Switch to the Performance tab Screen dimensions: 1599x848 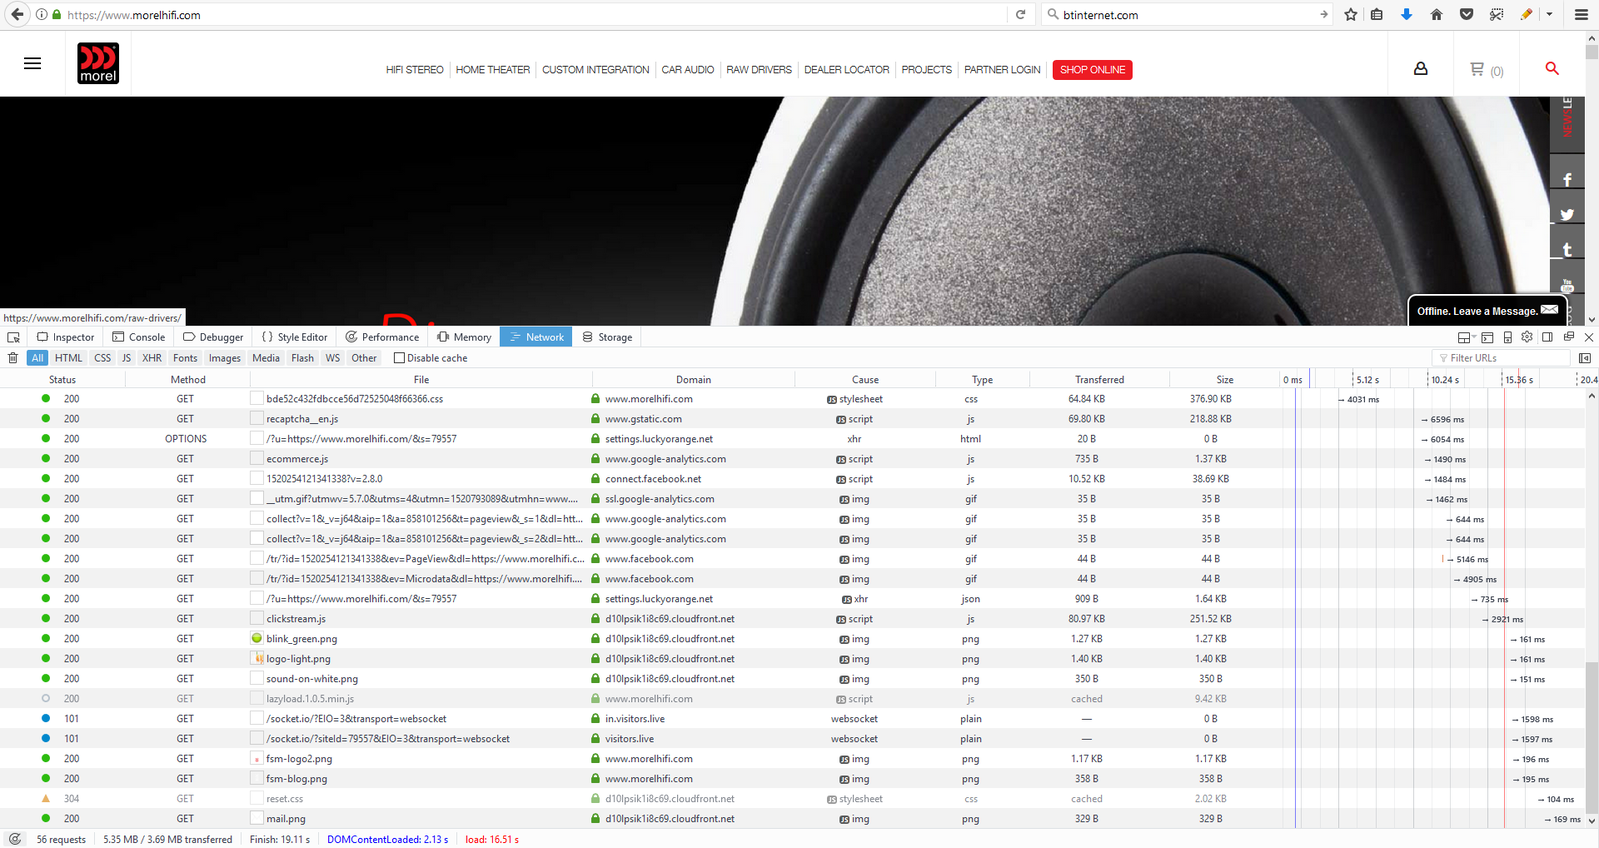click(382, 337)
